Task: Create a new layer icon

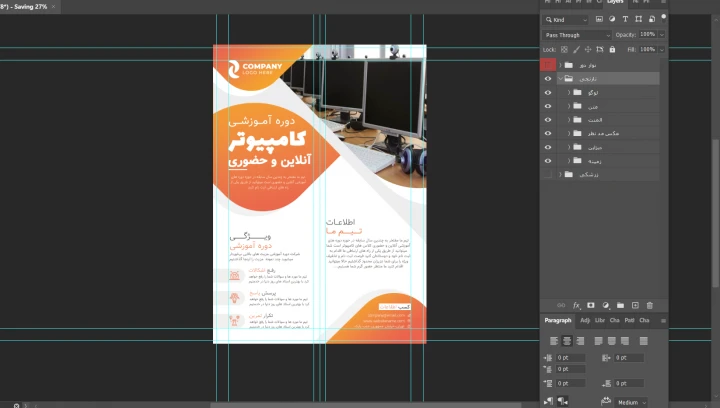Action: [635, 305]
